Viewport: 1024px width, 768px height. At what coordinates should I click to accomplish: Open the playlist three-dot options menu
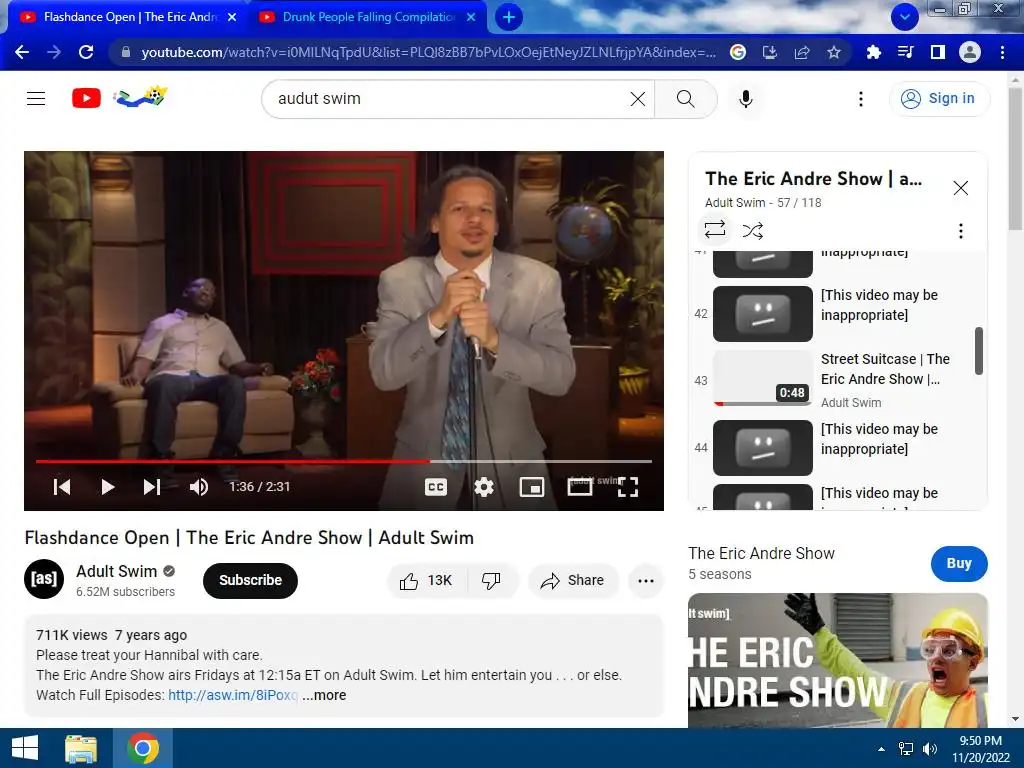[x=961, y=231]
